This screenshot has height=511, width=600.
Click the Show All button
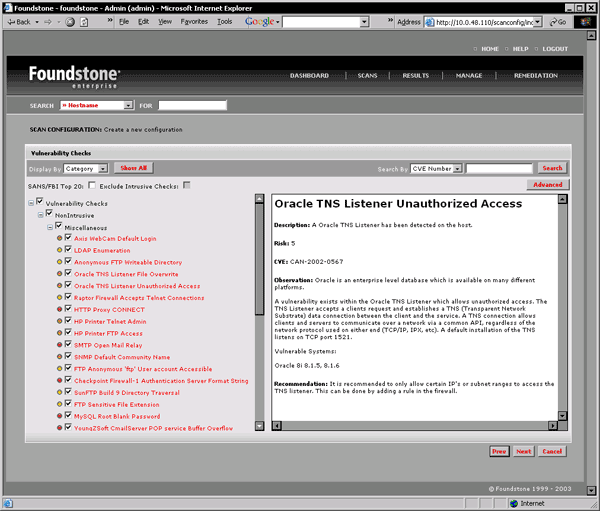[134, 168]
